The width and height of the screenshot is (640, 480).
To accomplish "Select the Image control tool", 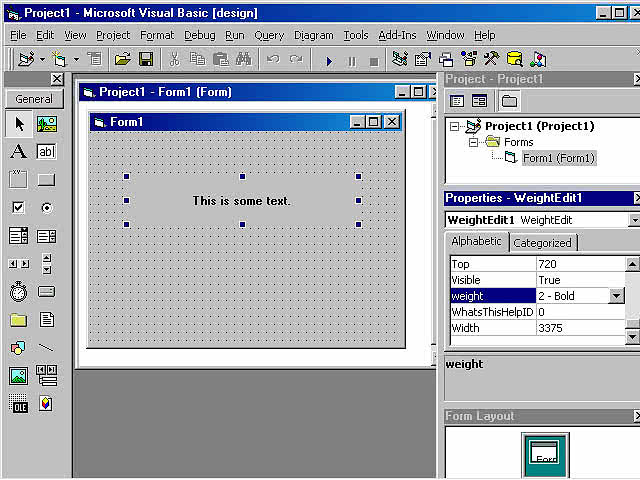I will tap(19, 376).
